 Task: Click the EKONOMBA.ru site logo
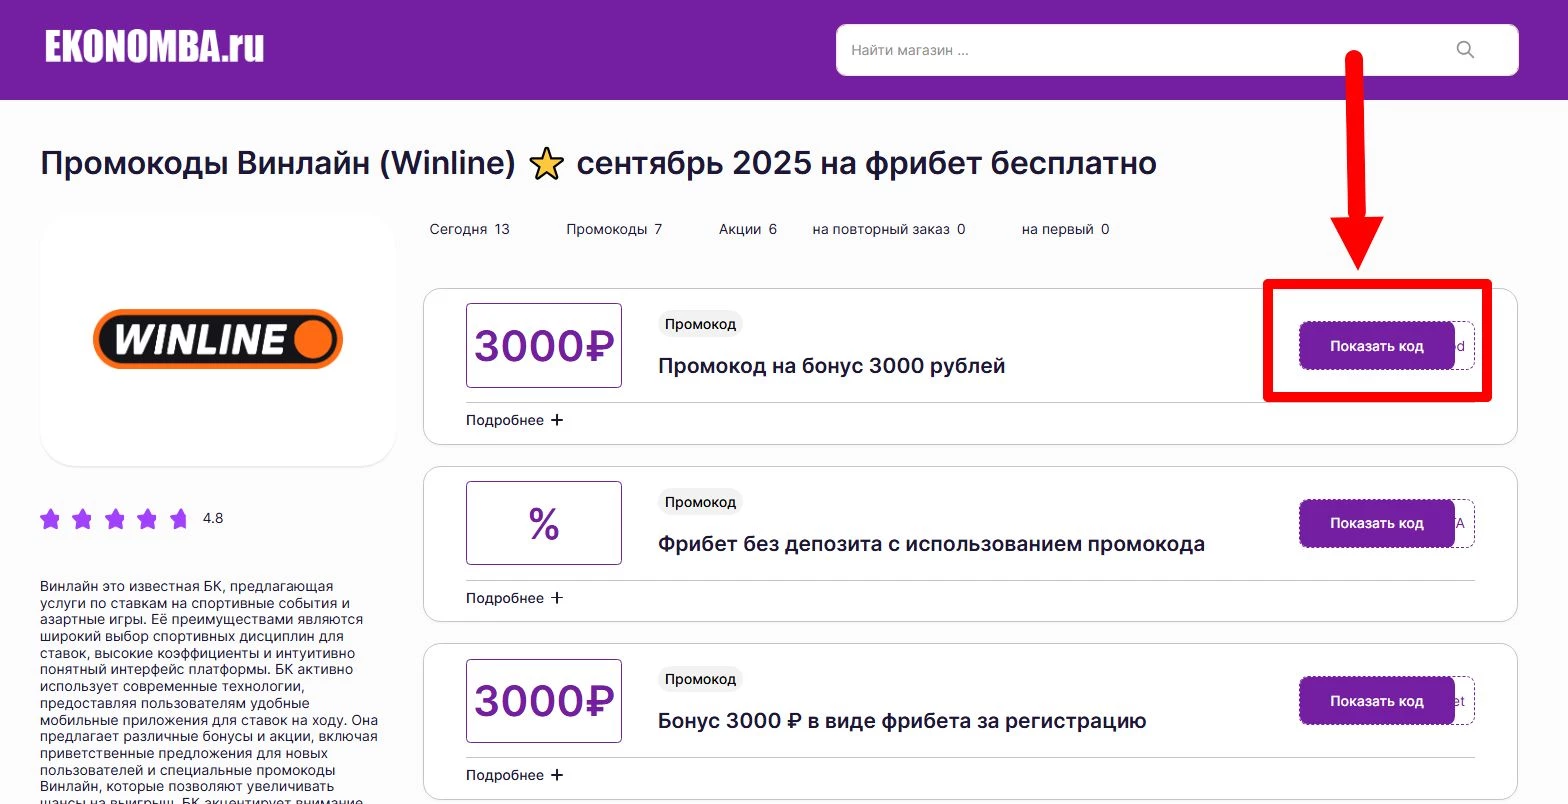[x=154, y=47]
